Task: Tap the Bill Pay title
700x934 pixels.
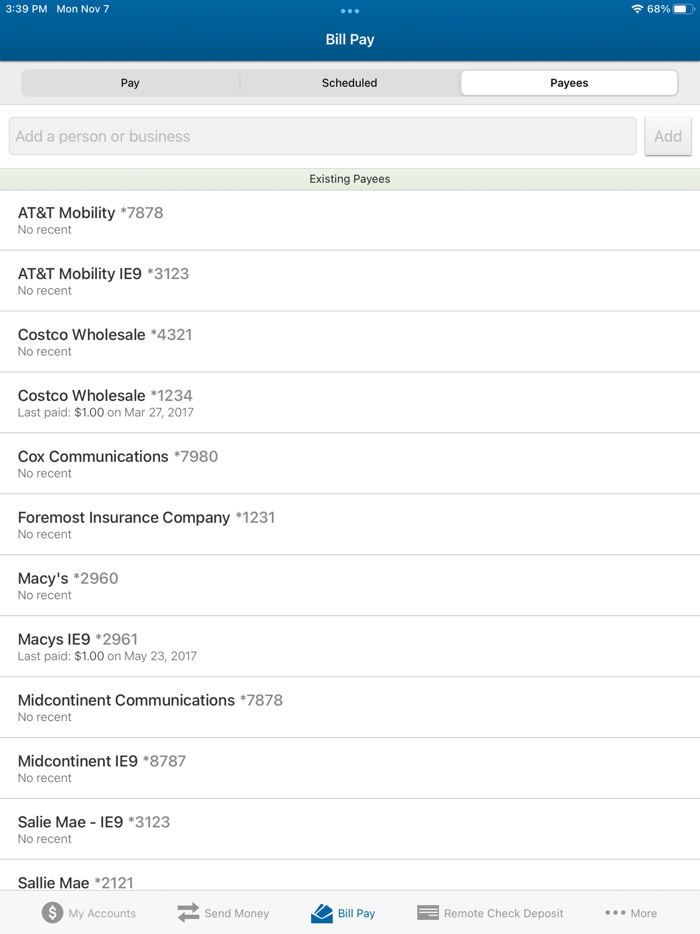Action: click(x=350, y=39)
